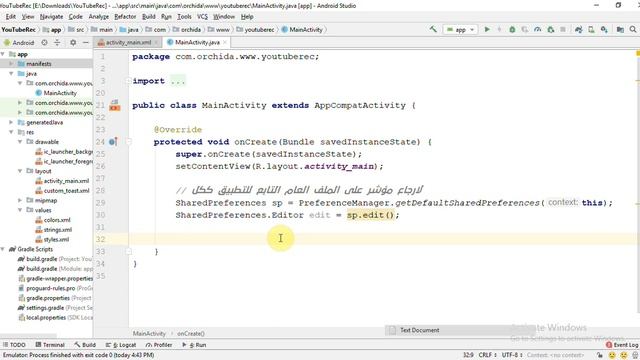Click the greyed Stop square button
The height and width of the screenshot is (360, 640).
(563, 29)
